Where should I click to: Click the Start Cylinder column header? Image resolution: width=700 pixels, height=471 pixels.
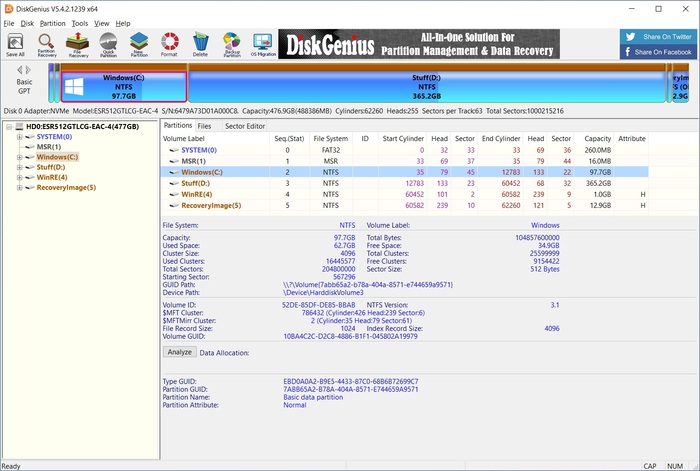402,138
